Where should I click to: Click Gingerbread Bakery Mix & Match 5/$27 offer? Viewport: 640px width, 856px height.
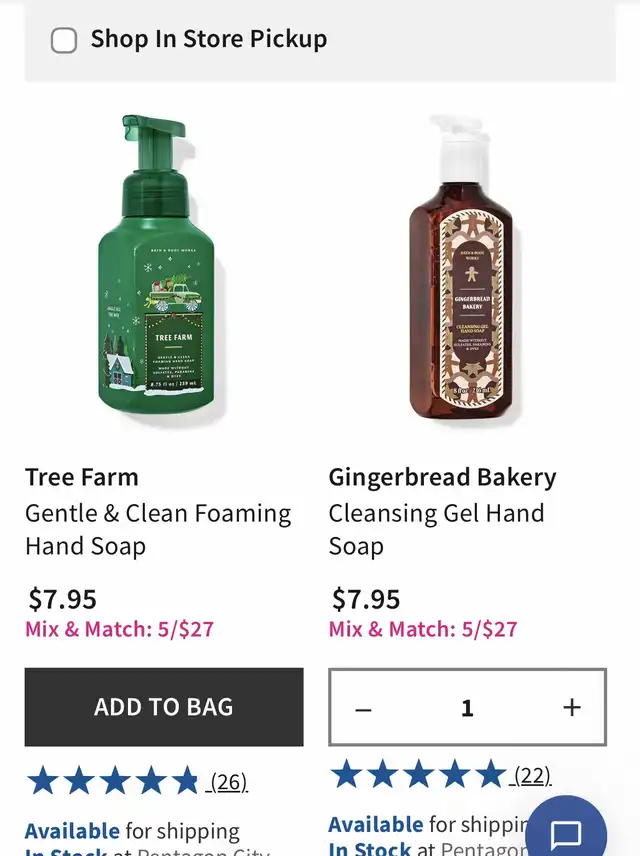point(423,629)
